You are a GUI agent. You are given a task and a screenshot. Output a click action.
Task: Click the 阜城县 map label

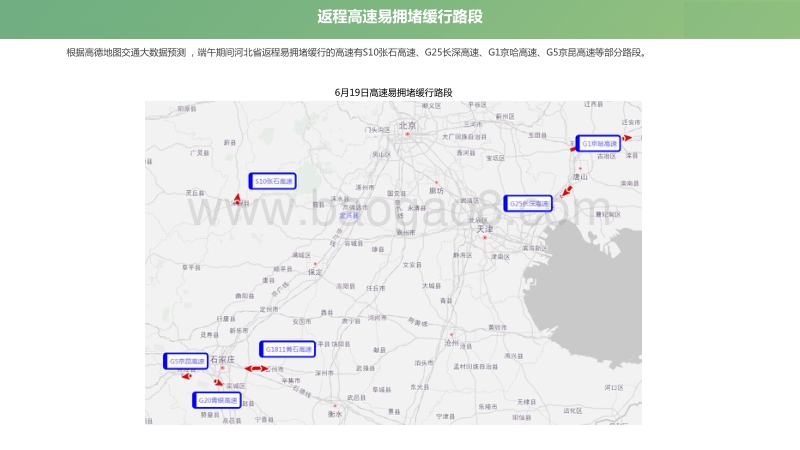[382, 390]
